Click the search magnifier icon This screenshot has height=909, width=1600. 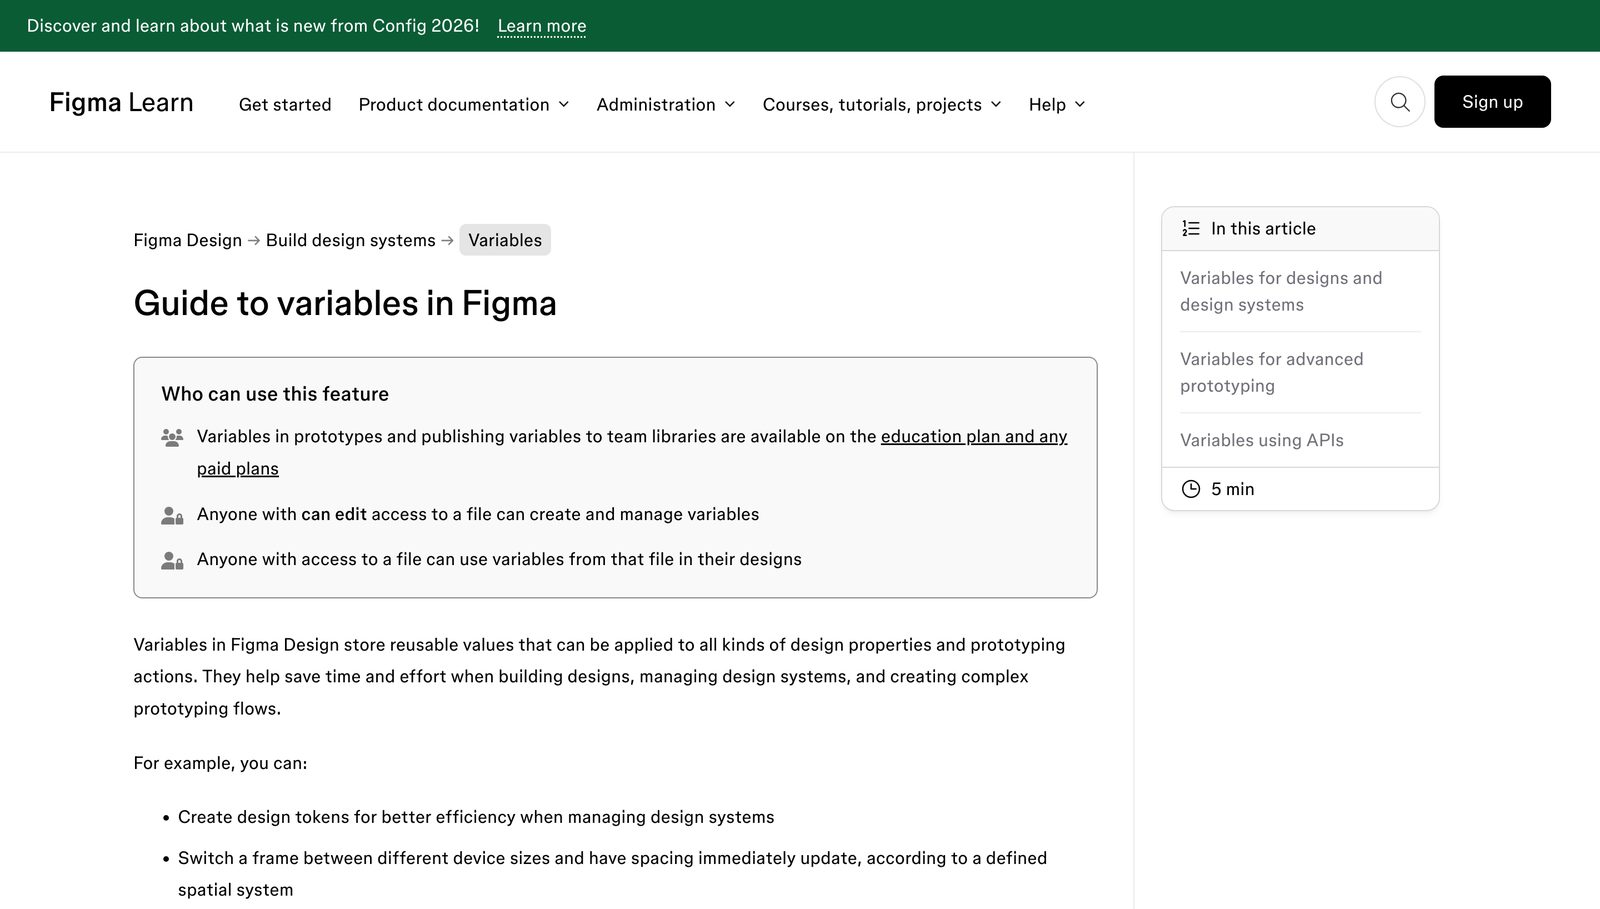[x=1399, y=102]
